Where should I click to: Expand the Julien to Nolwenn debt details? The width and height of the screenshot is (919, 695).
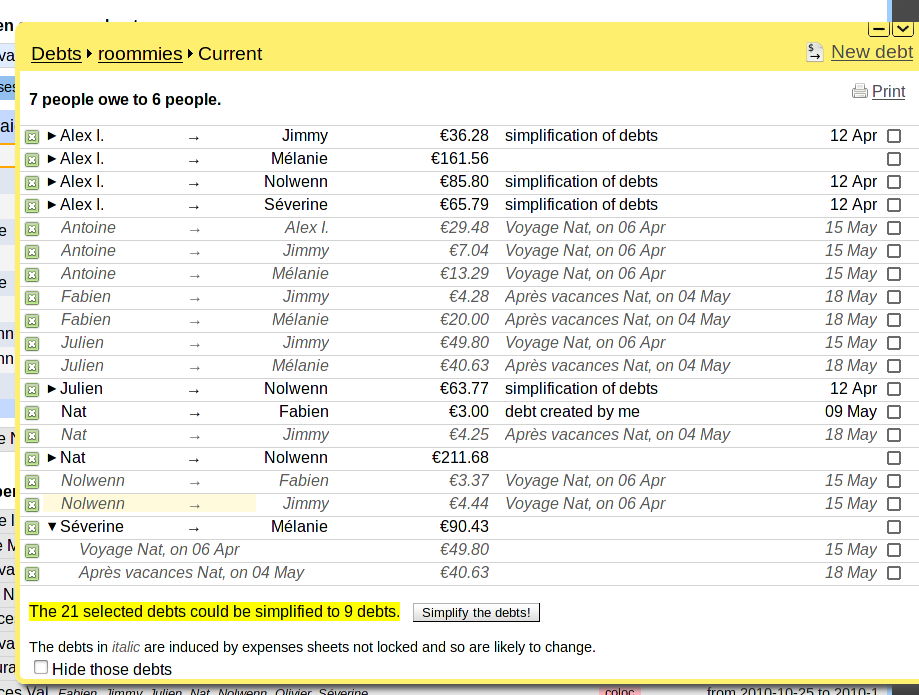pos(52,389)
